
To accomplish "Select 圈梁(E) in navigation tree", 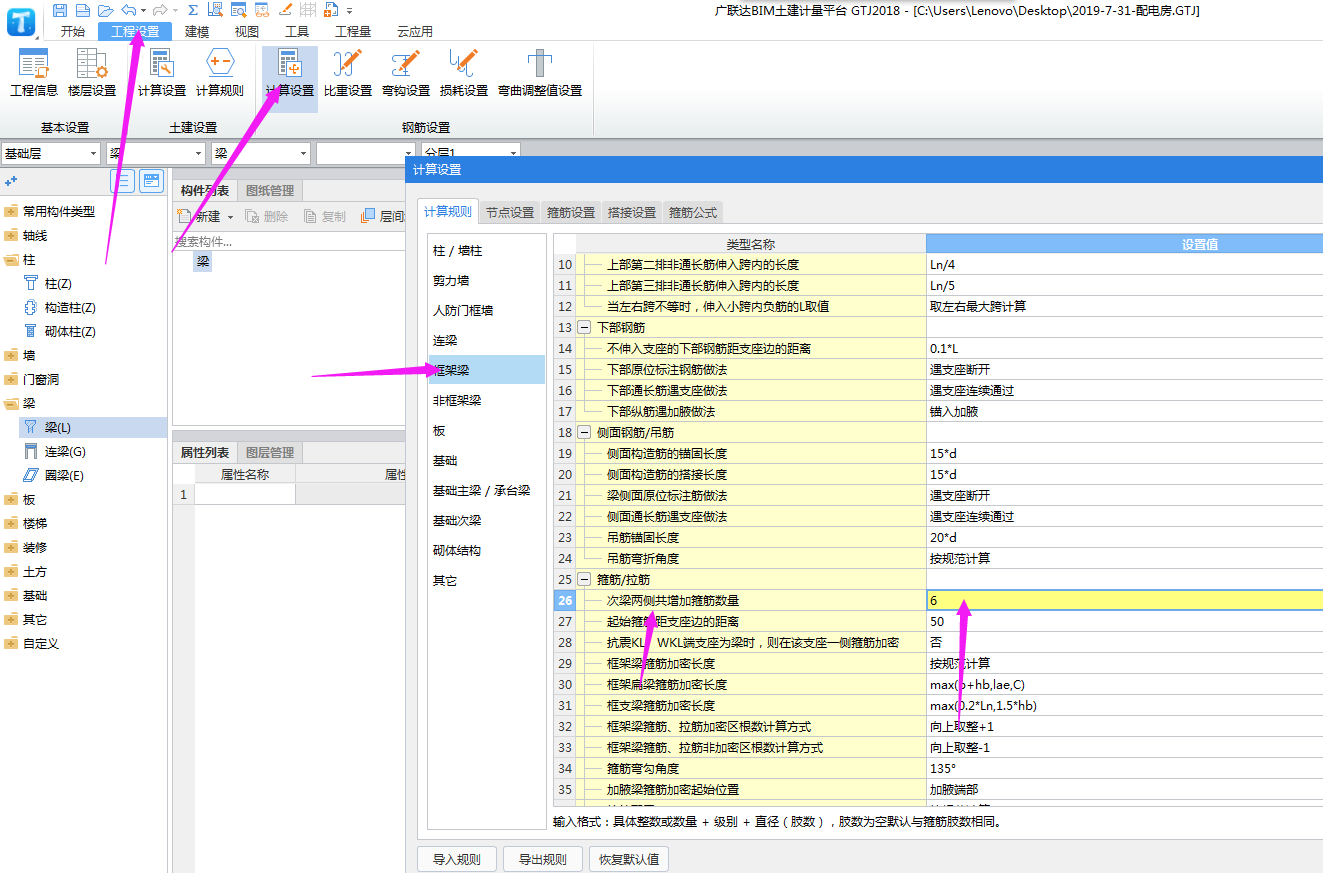I will 65,475.
